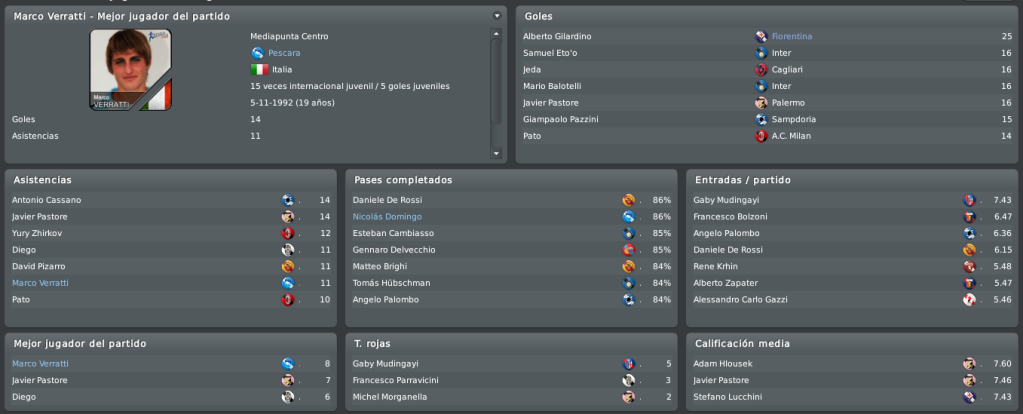1023x414 pixels.
Task: Click the Pescara club badge icon
Action: click(x=257, y=53)
